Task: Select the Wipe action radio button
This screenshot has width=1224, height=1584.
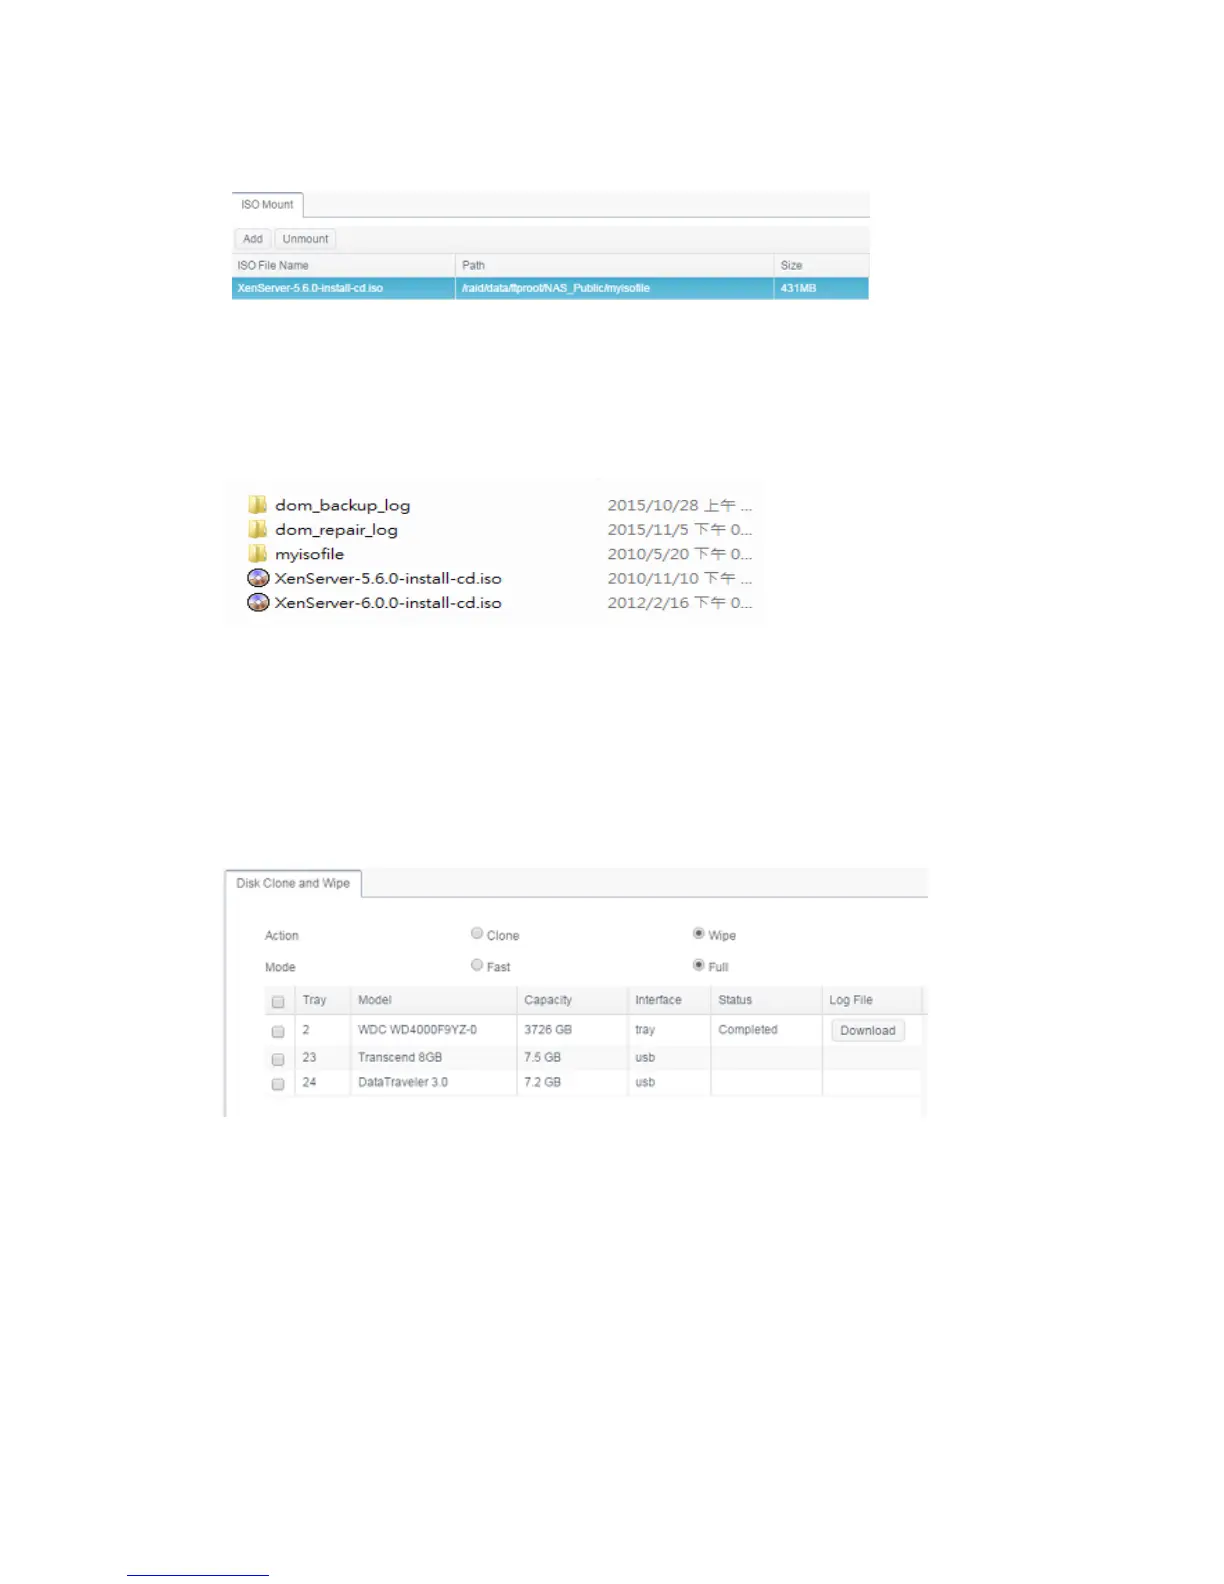Action: [699, 933]
